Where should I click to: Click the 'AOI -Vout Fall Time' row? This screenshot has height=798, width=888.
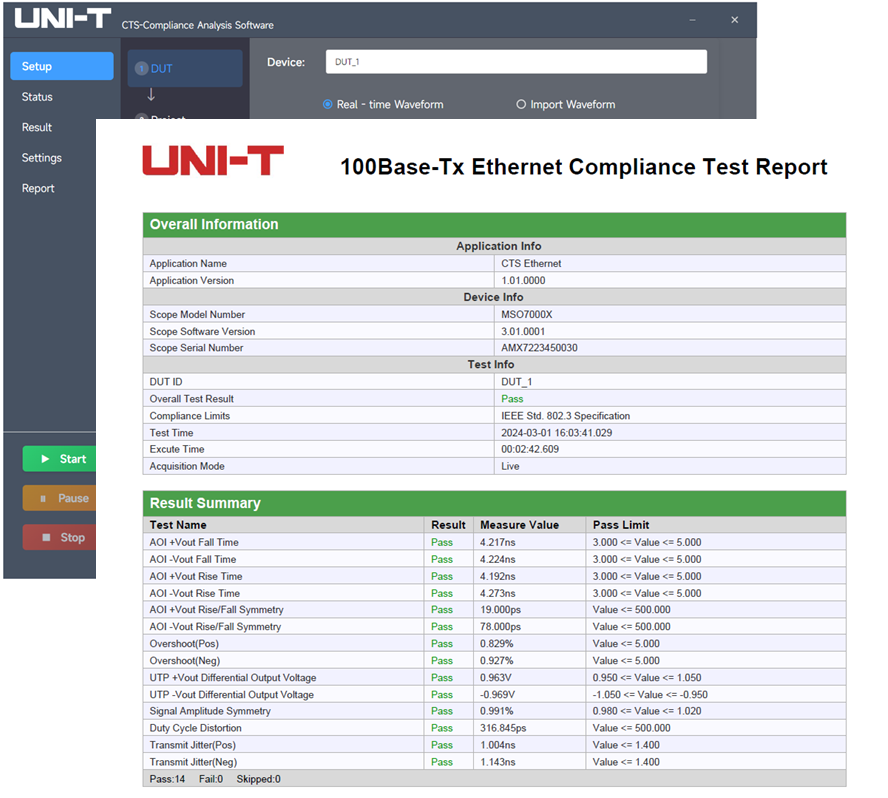(494, 559)
